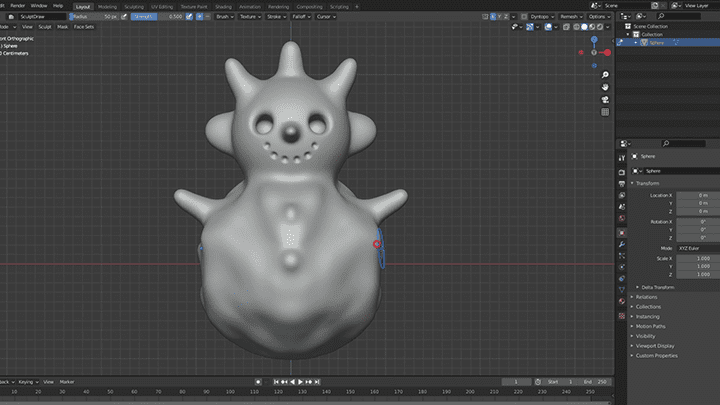Select the Sphere object in outliner
Image resolution: width=720 pixels, height=405 pixels.
tap(657, 43)
